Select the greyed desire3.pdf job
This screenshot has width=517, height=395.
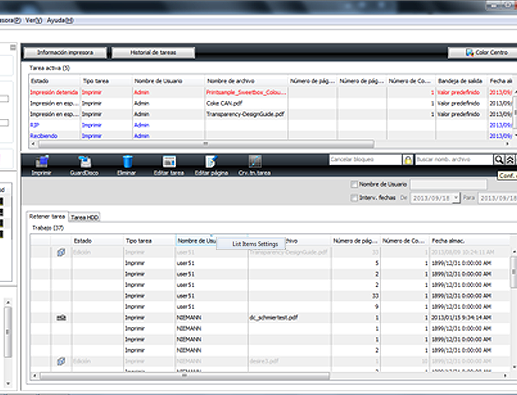271,361
